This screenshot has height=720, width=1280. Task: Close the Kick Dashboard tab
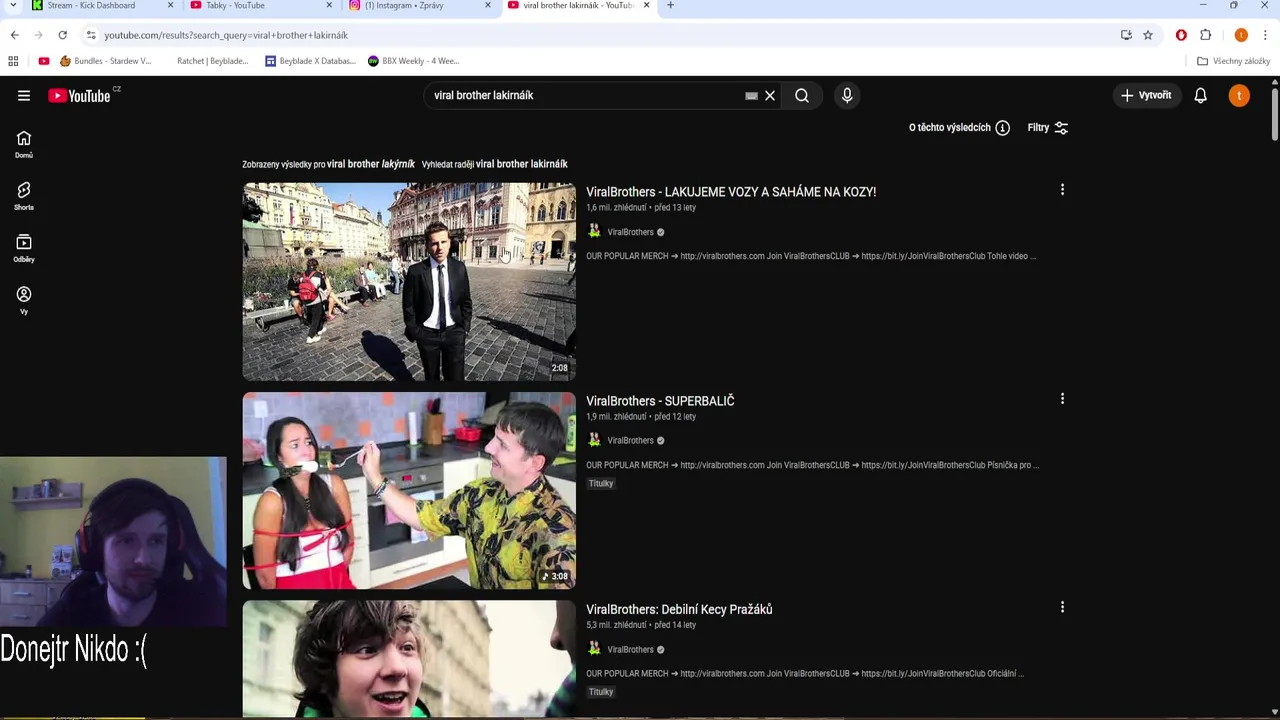(x=170, y=6)
